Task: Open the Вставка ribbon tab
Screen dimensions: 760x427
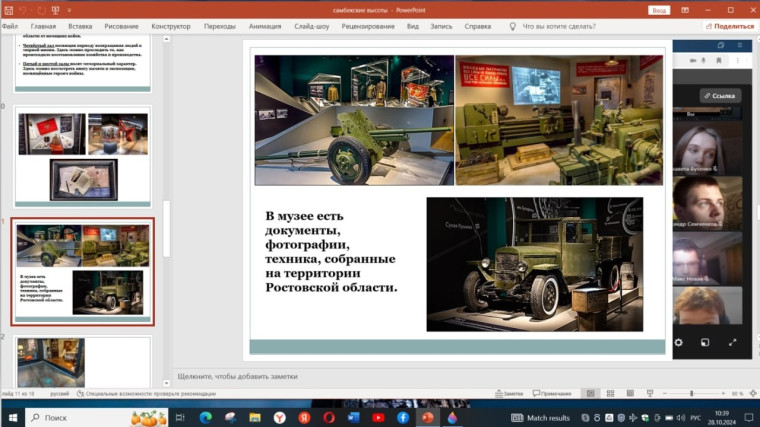Action: (80, 26)
